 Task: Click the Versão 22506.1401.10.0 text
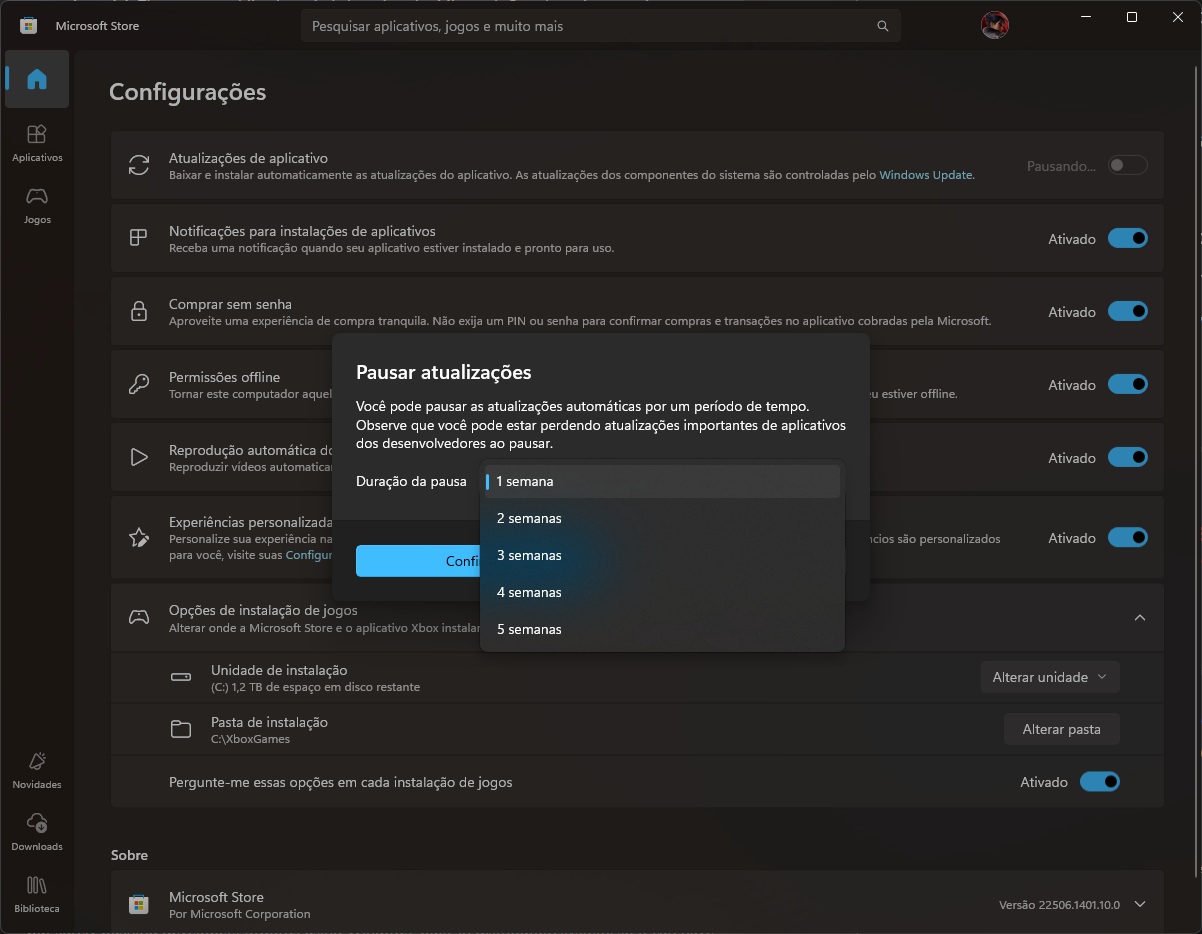[1060, 904]
